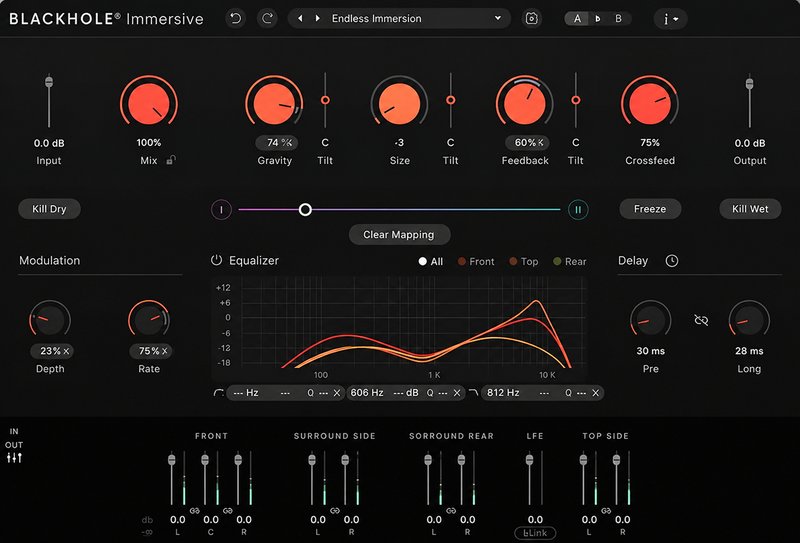This screenshot has height=543, width=800.
Task: Click the high shelf filter shape icon
Action: point(473,392)
